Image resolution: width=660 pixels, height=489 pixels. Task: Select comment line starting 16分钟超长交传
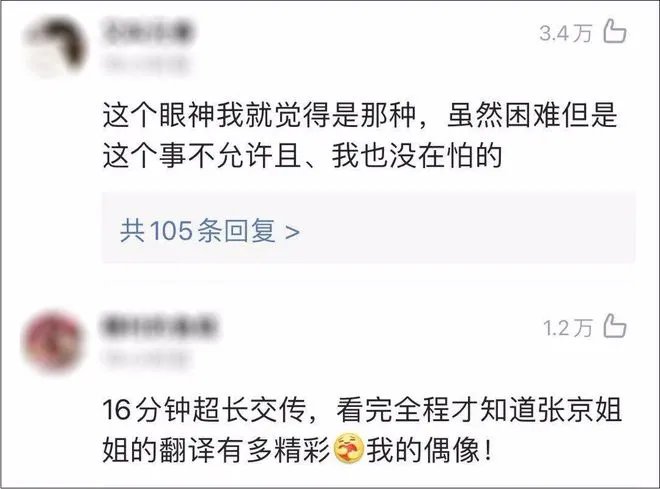362,409
